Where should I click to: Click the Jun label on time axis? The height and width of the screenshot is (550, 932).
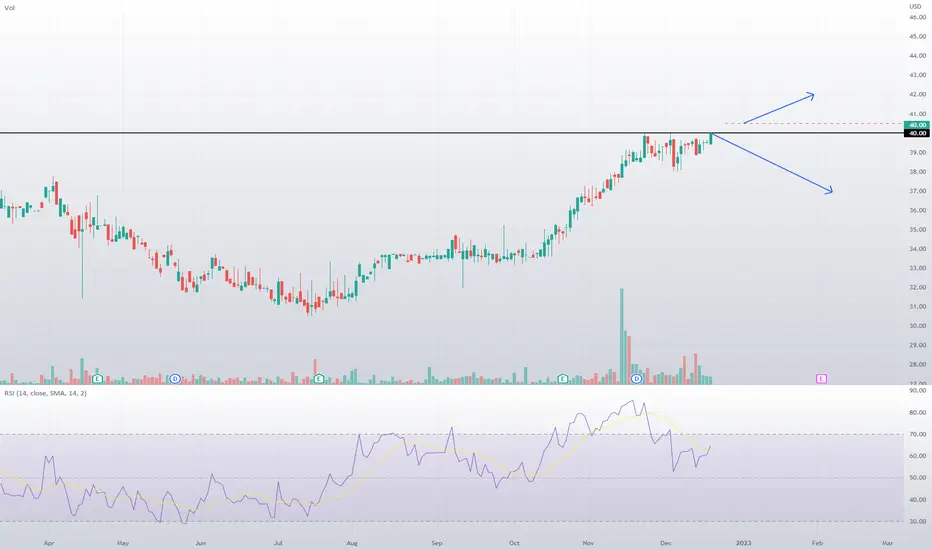tap(201, 543)
